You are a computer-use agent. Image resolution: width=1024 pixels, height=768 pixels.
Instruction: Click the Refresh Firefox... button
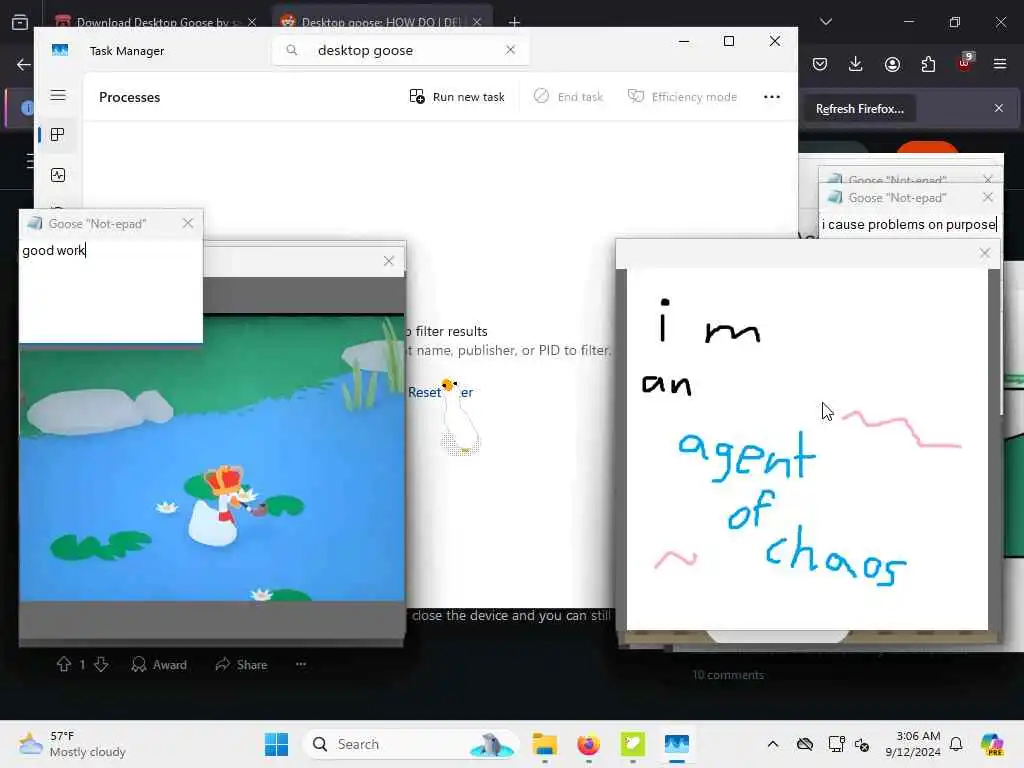pos(859,109)
